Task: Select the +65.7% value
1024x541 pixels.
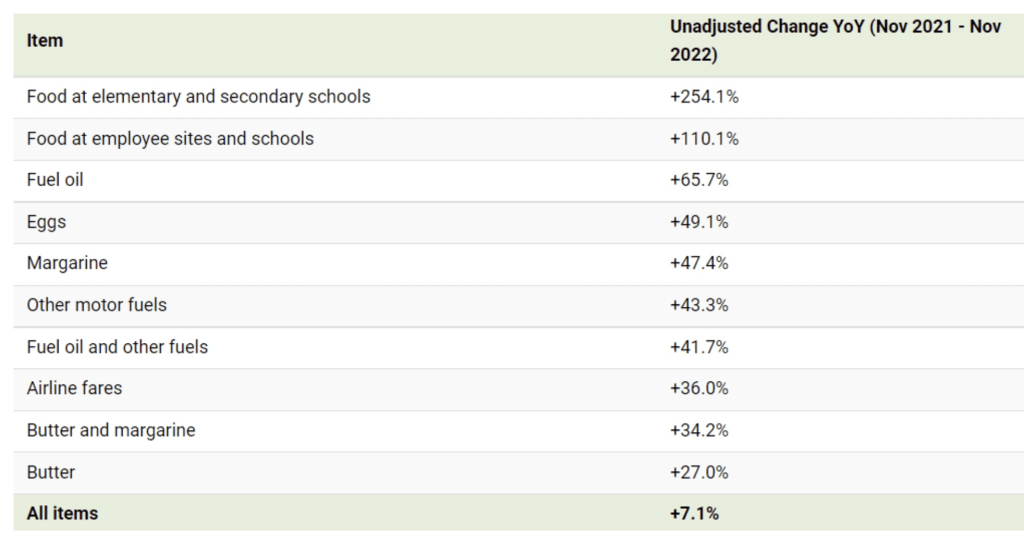Action: [x=699, y=180]
